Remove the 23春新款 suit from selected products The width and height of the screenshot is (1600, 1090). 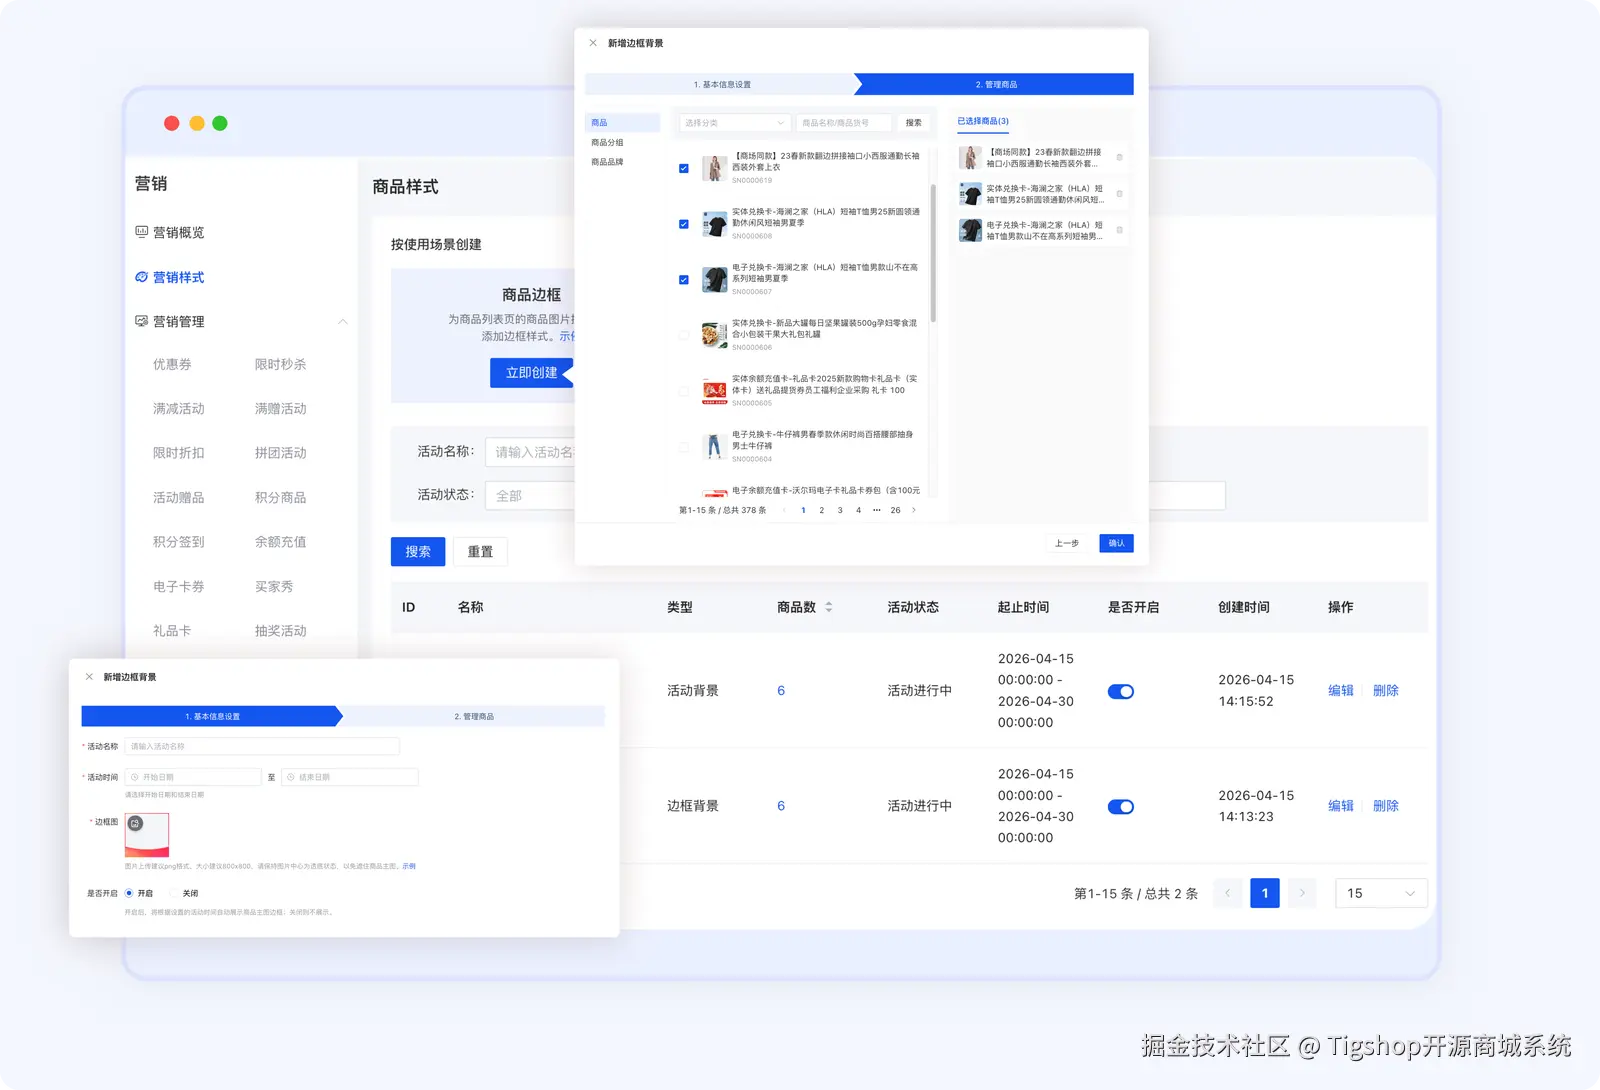coord(1119,157)
